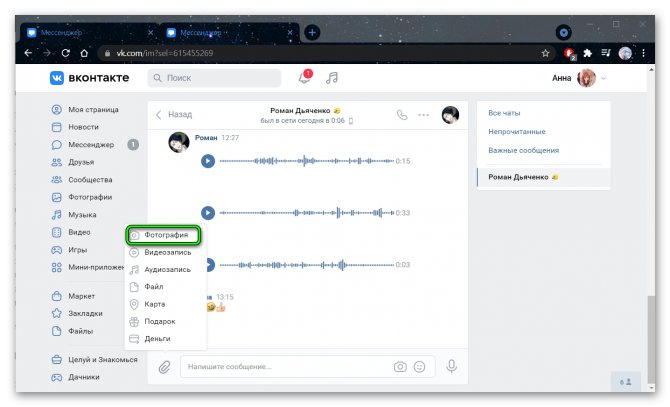Open Мессенджер in the sidebar
Viewport: 670px width, 407px height.
[83, 145]
